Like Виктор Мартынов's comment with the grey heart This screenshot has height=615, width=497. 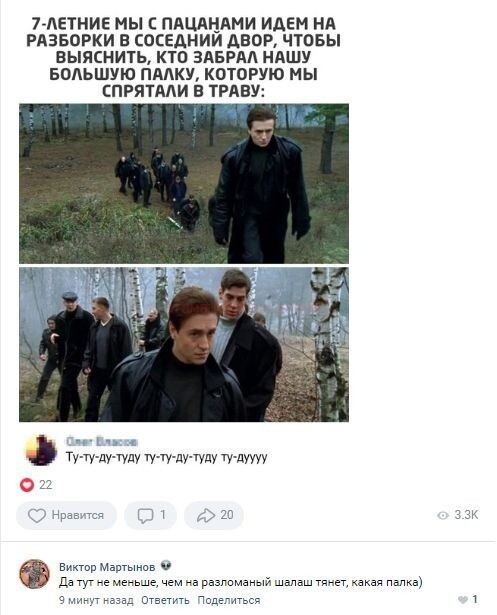(x=463, y=599)
